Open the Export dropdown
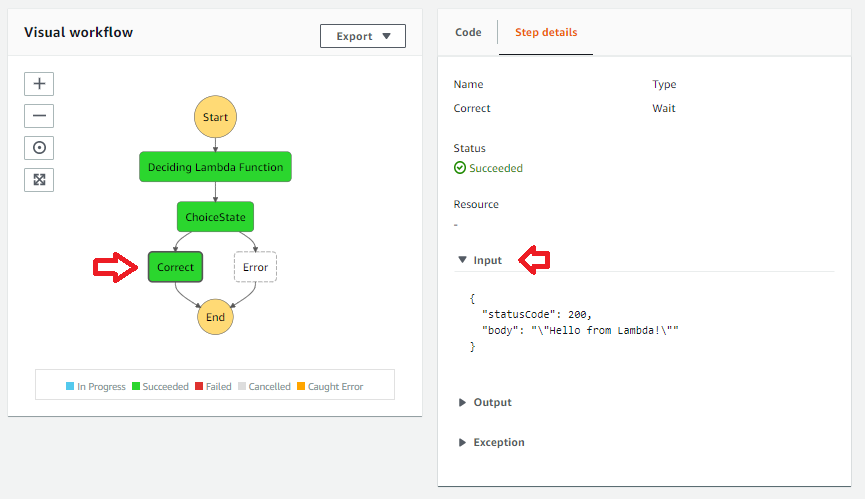This screenshot has width=865, height=499. [362, 36]
